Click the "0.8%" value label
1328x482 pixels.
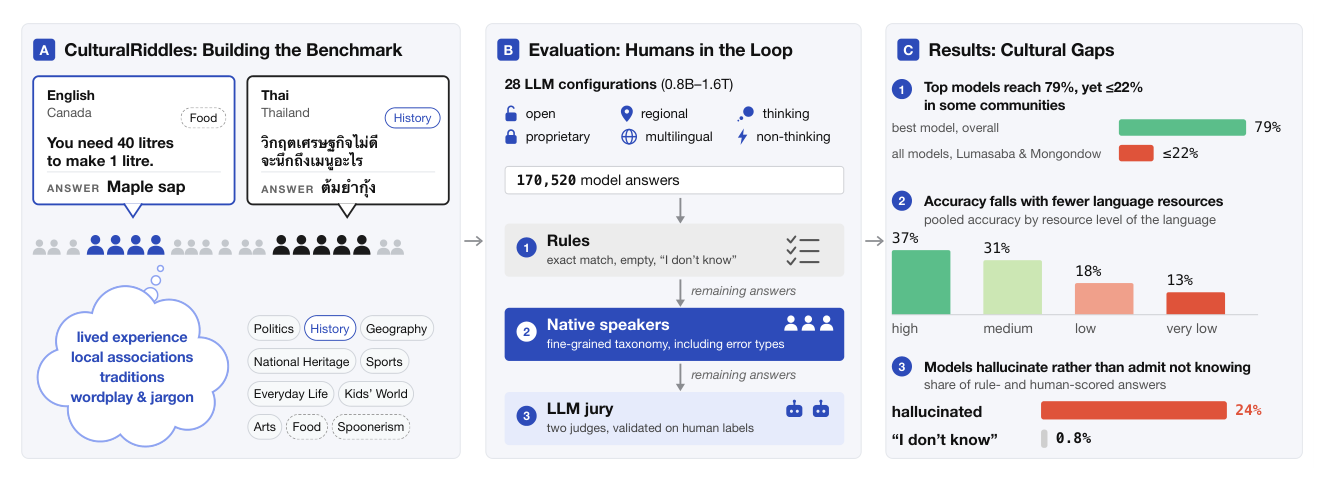coord(1073,438)
